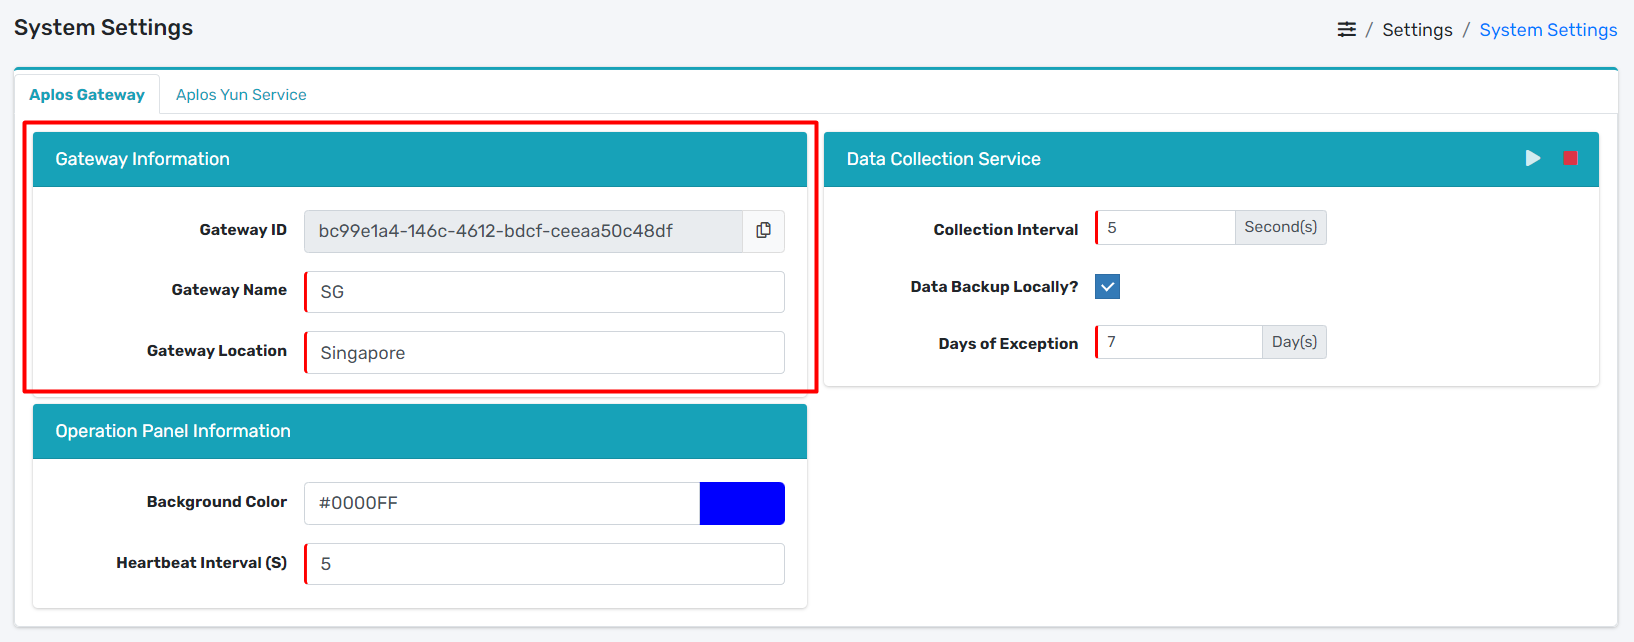Click the Background Color hex input
The image size is (1634, 642).
(501, 503)
